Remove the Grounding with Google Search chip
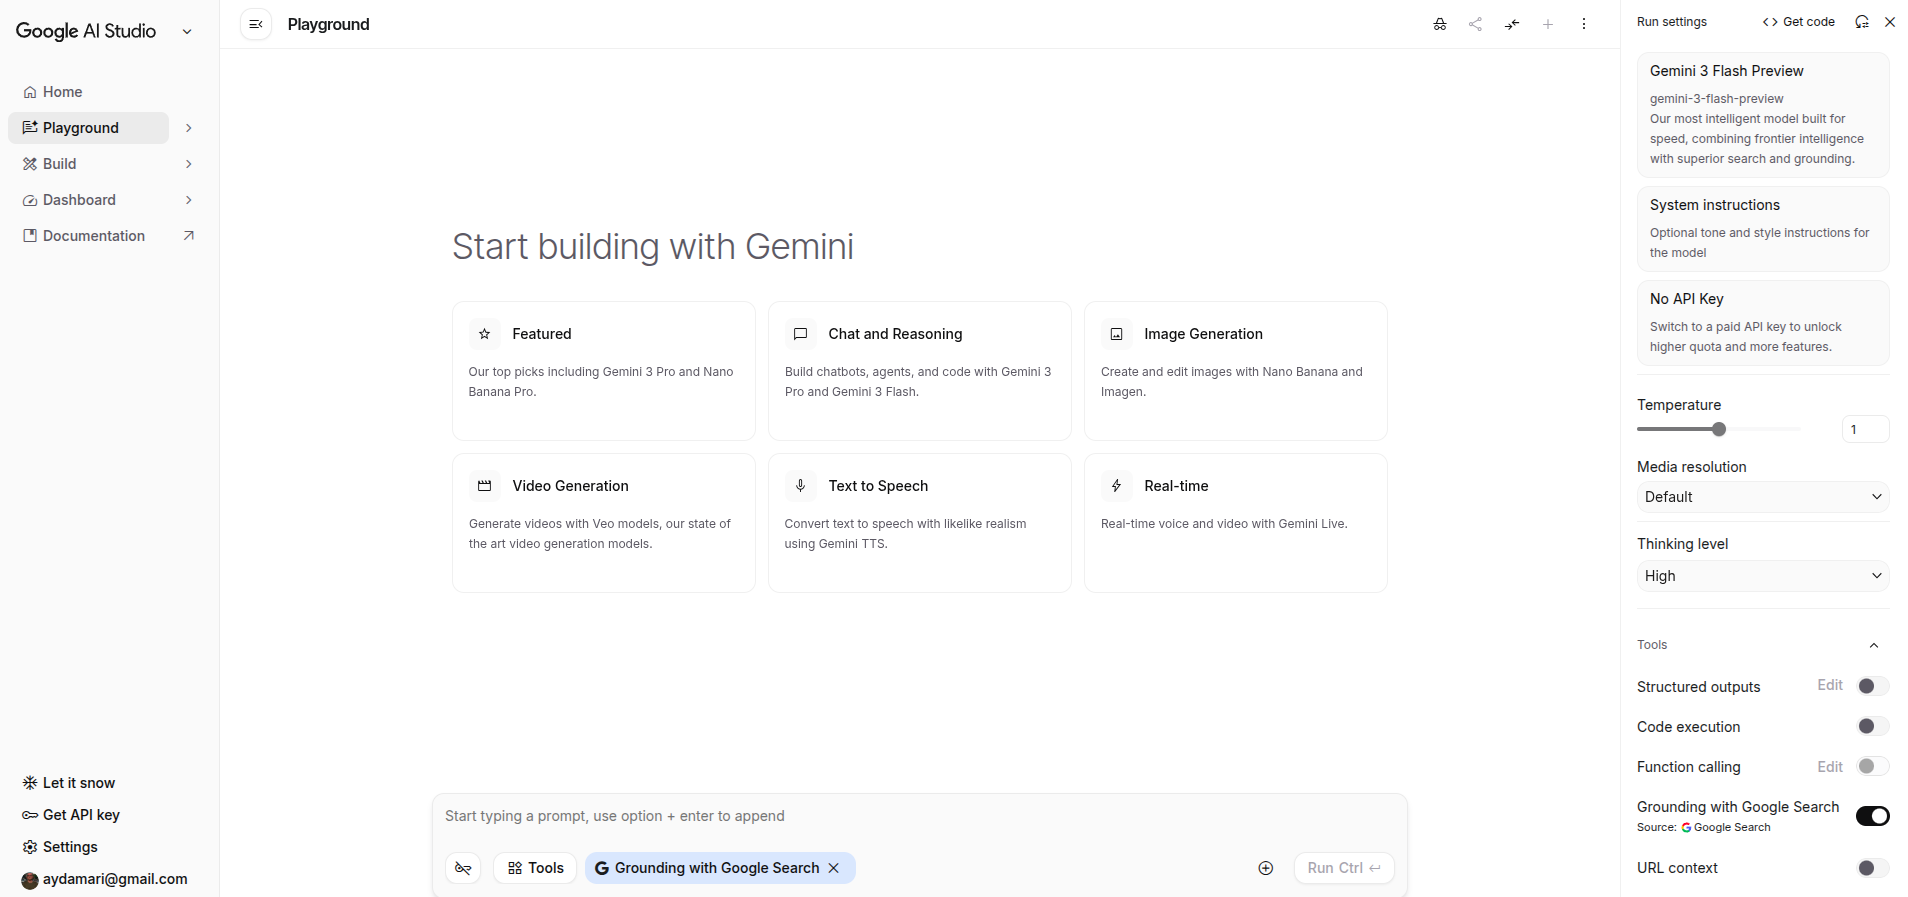Image resolution: width=1908 pixels, height=897 pixels. tap(833, 868)
